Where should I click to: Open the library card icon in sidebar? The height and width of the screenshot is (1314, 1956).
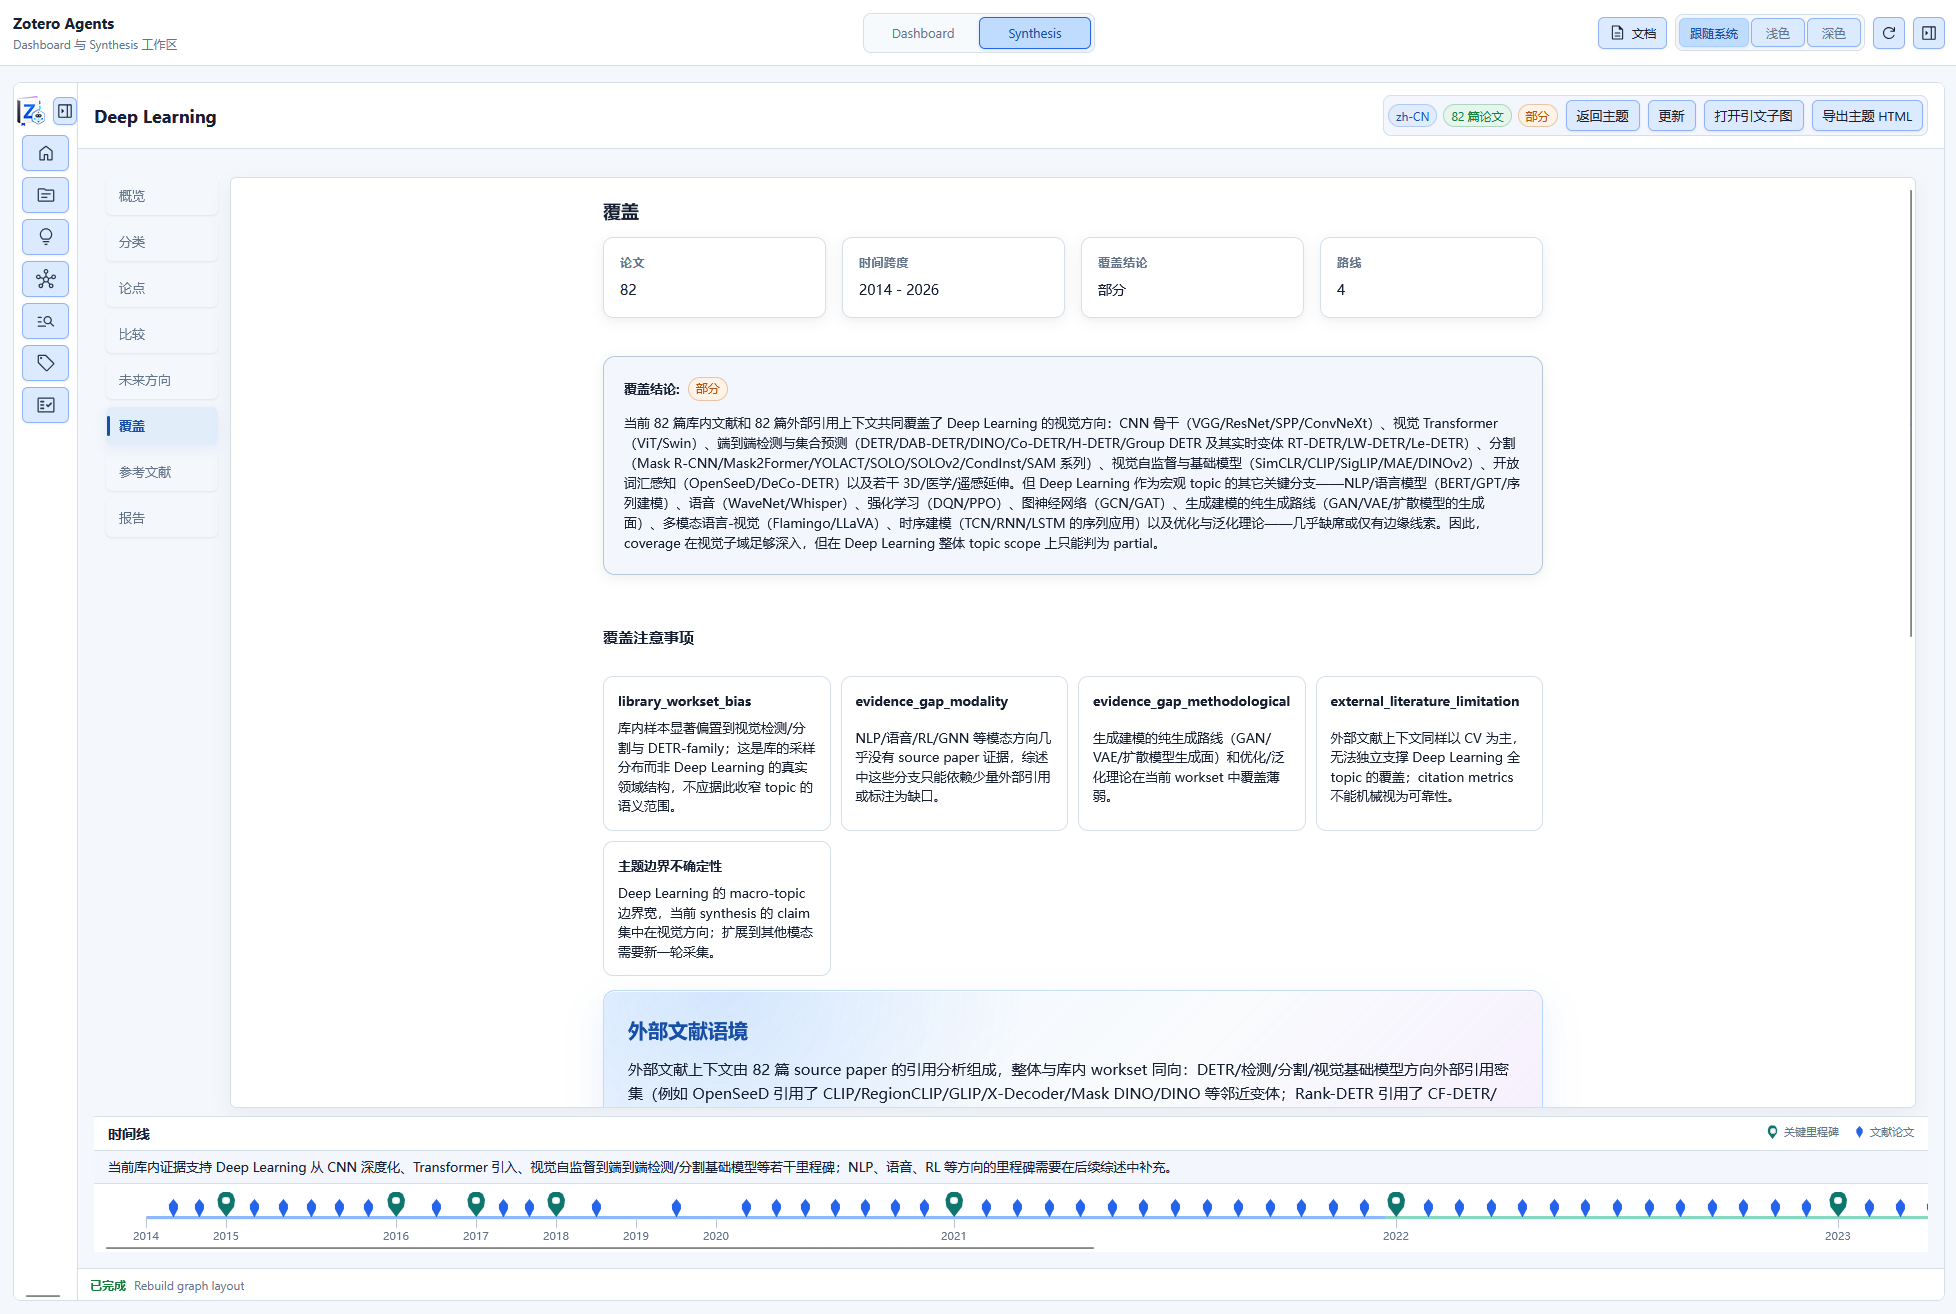[46, 195]
